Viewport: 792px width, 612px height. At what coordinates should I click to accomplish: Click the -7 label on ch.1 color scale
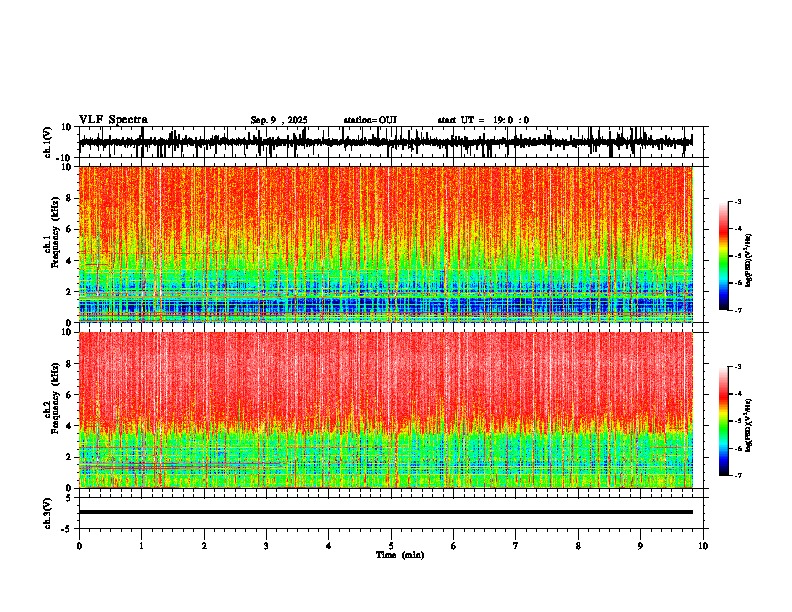click(x=738, y=310)
